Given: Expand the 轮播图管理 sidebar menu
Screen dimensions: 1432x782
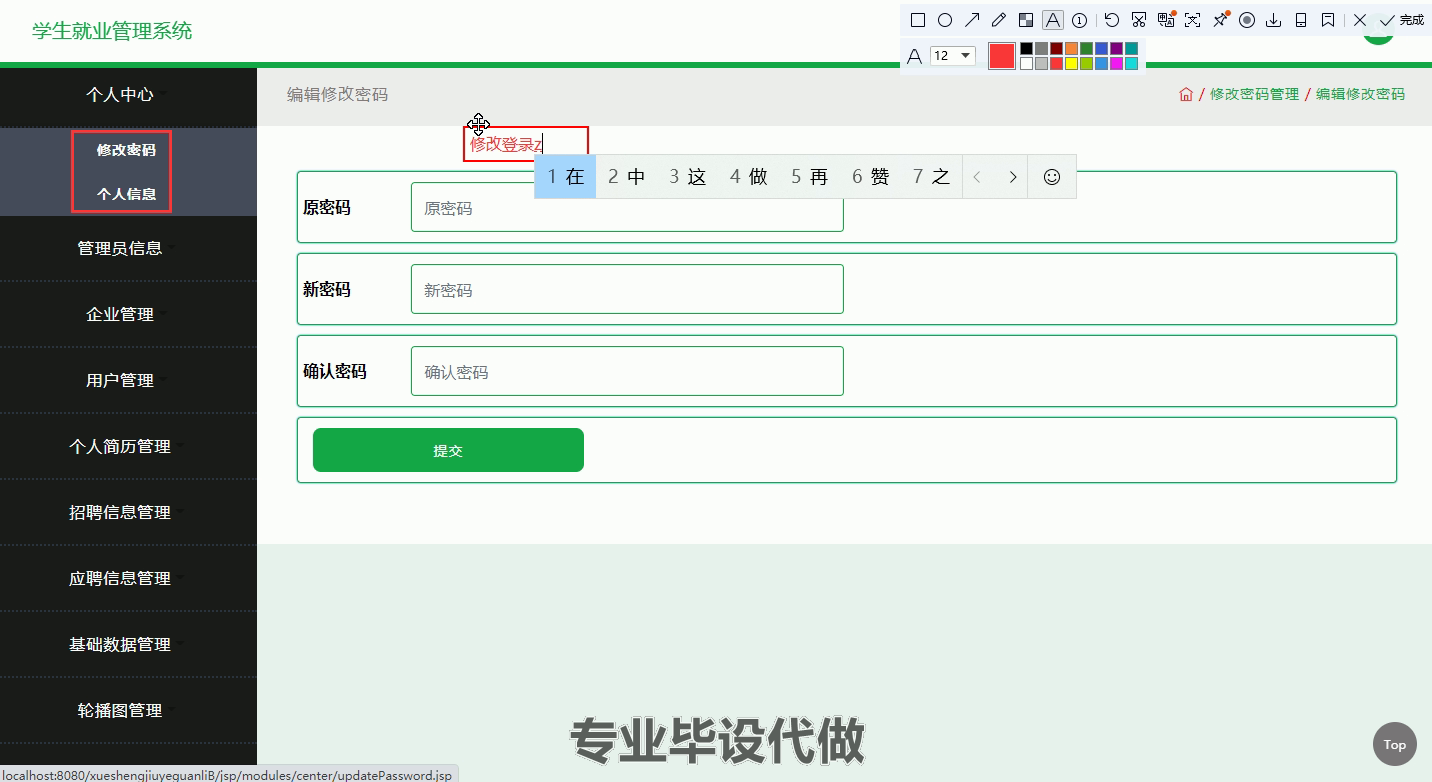Looking at the screenshot, I should click(x=120, y=710).
